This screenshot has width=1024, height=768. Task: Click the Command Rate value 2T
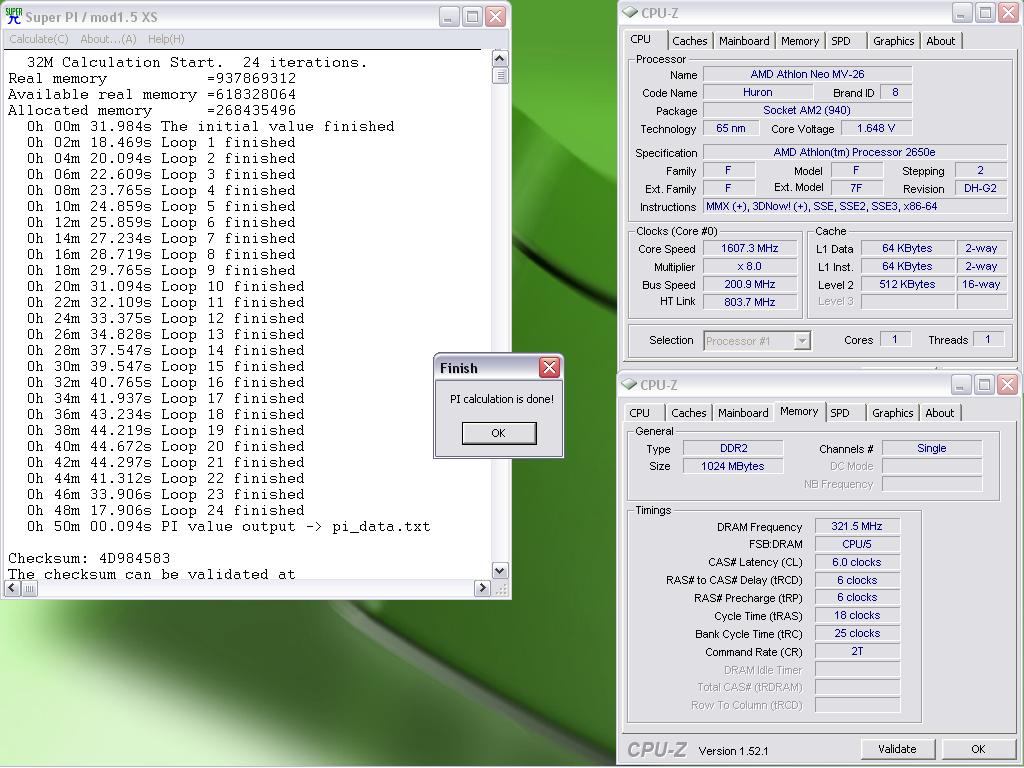(857, 652)
